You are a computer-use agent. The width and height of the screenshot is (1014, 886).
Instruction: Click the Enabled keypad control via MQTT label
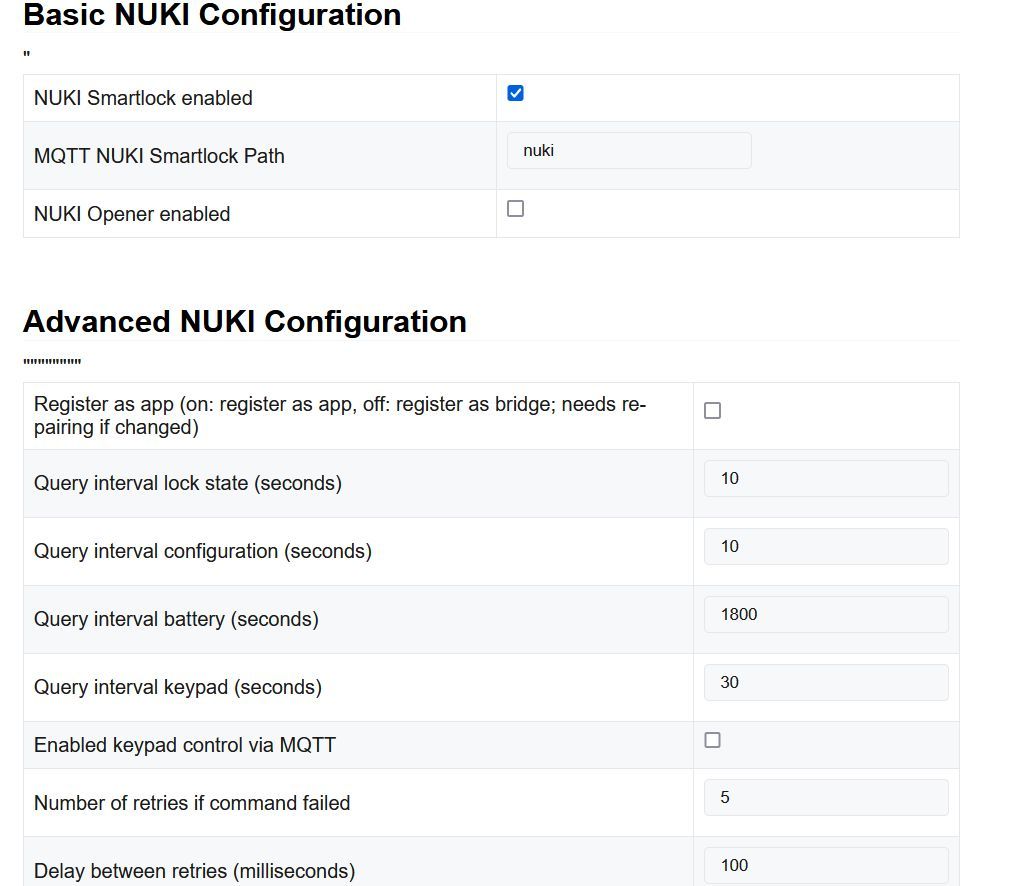(x=185, y=745)
